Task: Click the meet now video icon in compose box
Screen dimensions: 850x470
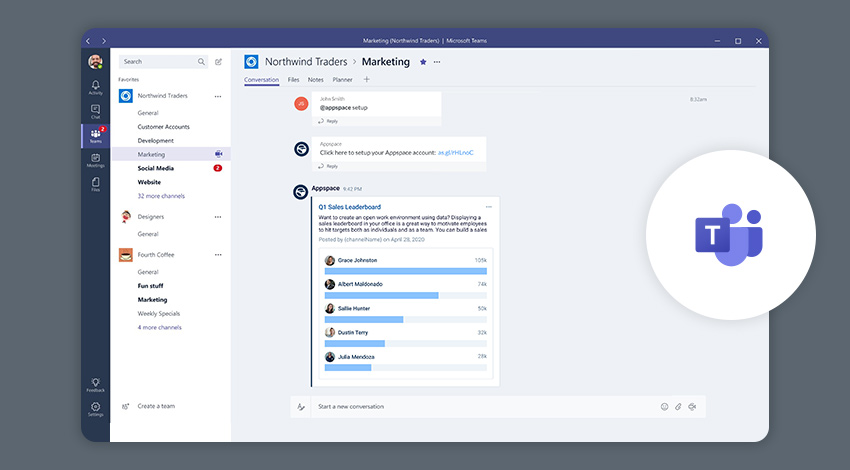Action: (x=692, y=407)
